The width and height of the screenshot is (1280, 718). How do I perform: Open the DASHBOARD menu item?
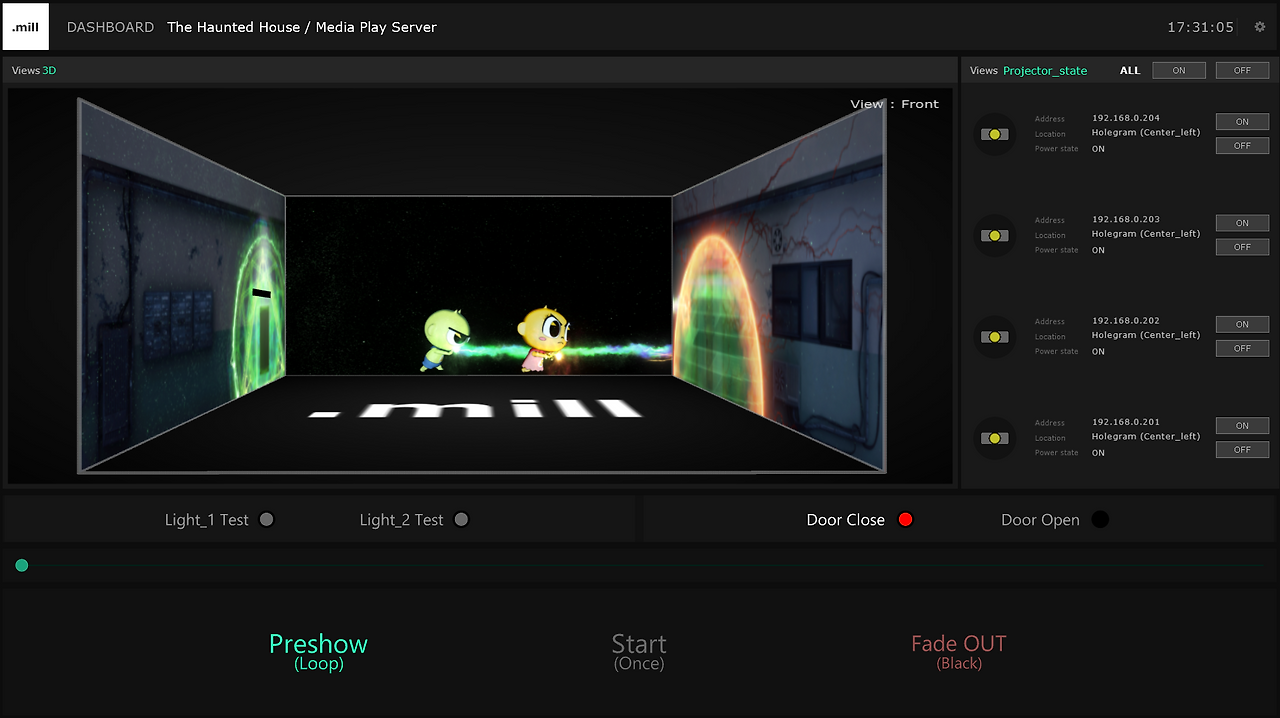110,27
